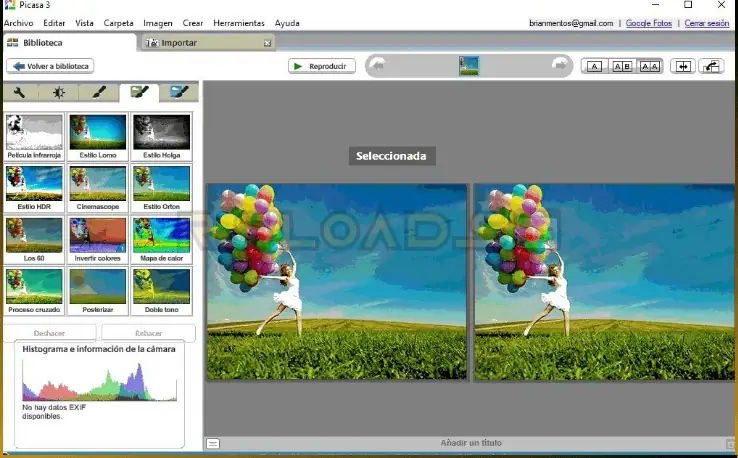Go to previous photo with left arrow

(378, 66)
